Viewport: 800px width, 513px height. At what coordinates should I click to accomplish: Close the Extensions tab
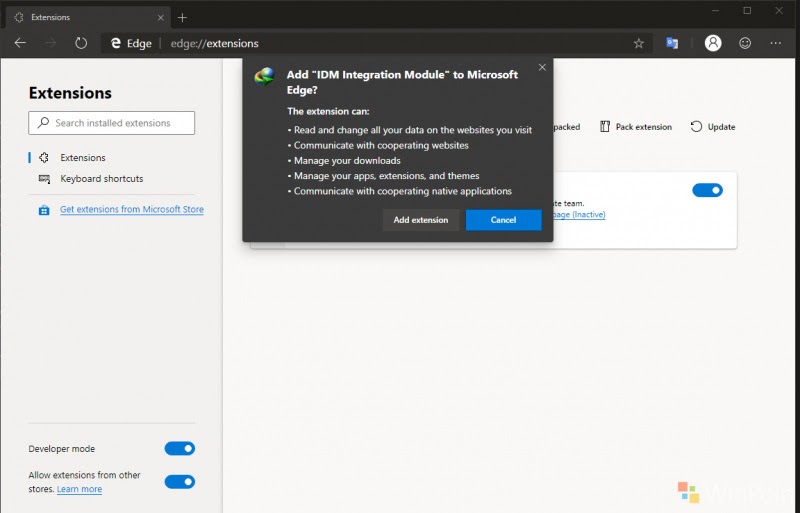160,17
